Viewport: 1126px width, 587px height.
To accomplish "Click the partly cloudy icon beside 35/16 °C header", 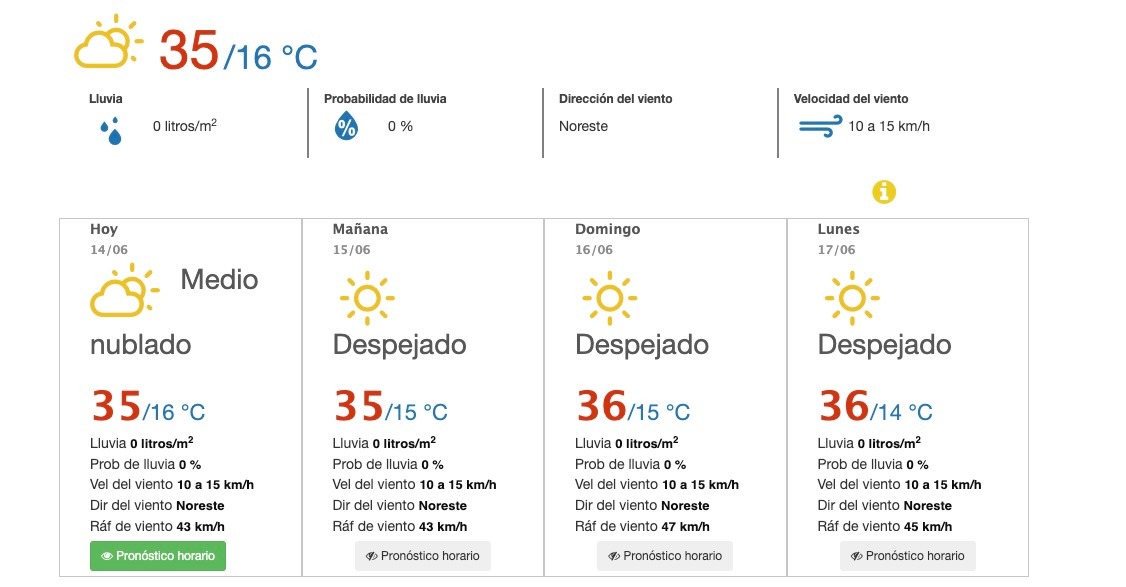I will point(108,42).
